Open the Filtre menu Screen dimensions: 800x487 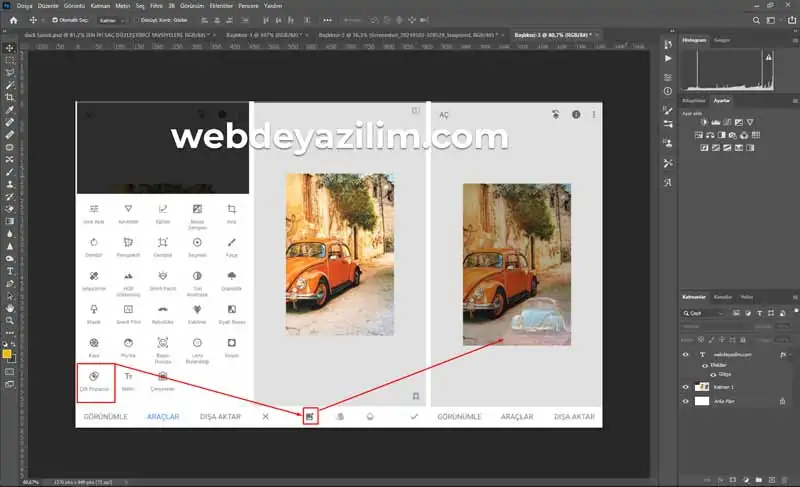point(156,6)
